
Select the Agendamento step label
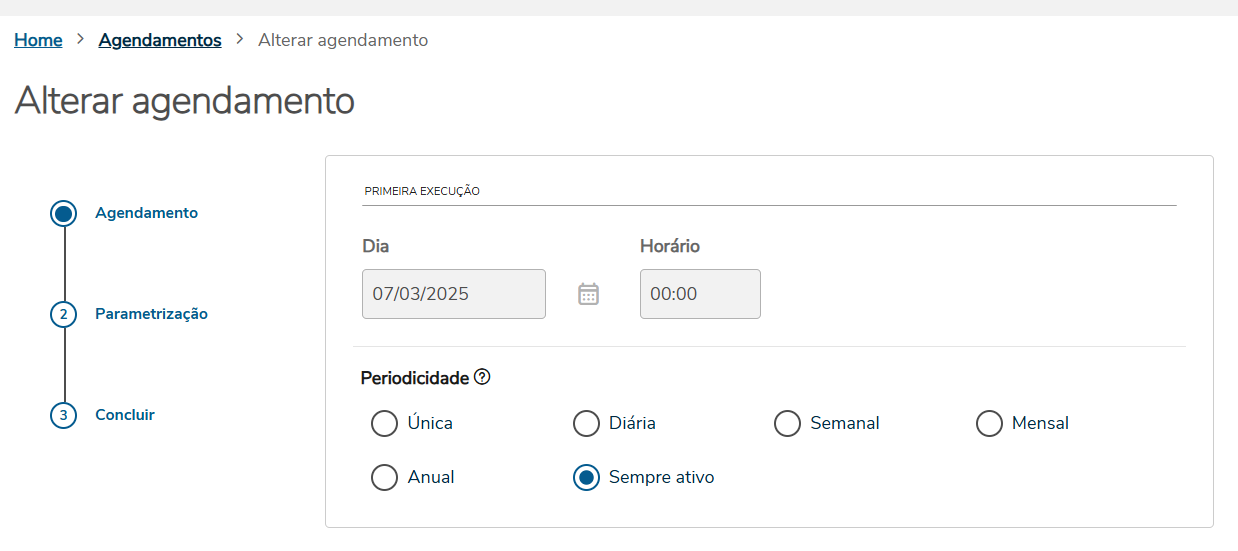click(146, 213)
